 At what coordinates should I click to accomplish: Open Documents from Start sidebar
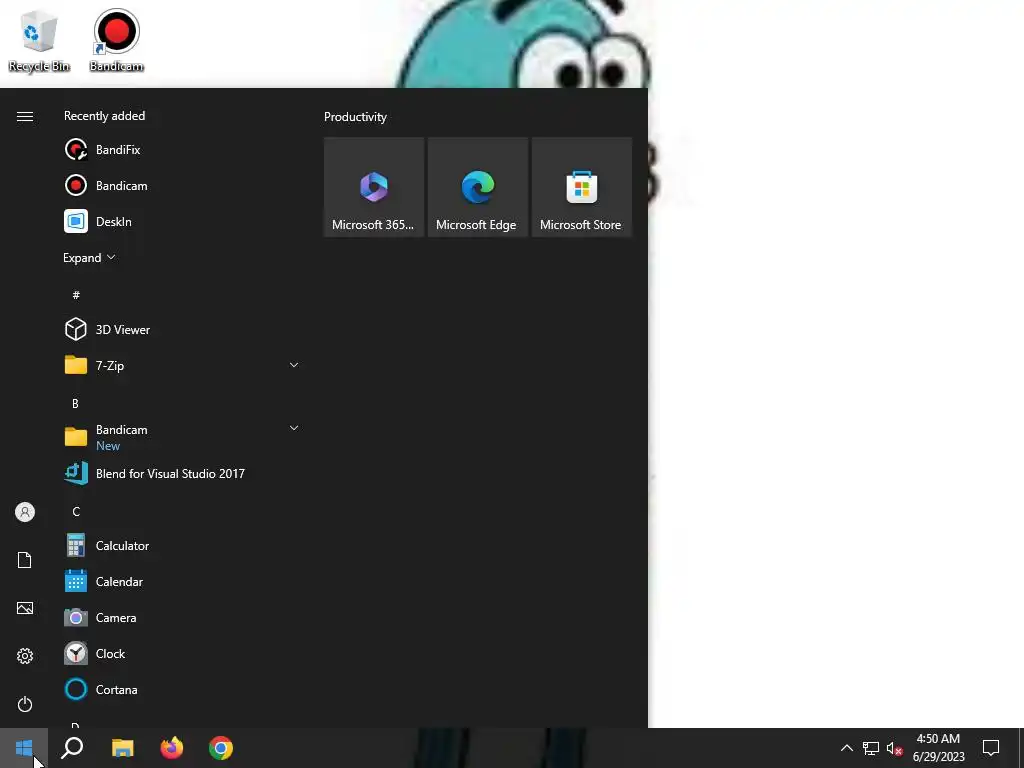tap(25, 560)
